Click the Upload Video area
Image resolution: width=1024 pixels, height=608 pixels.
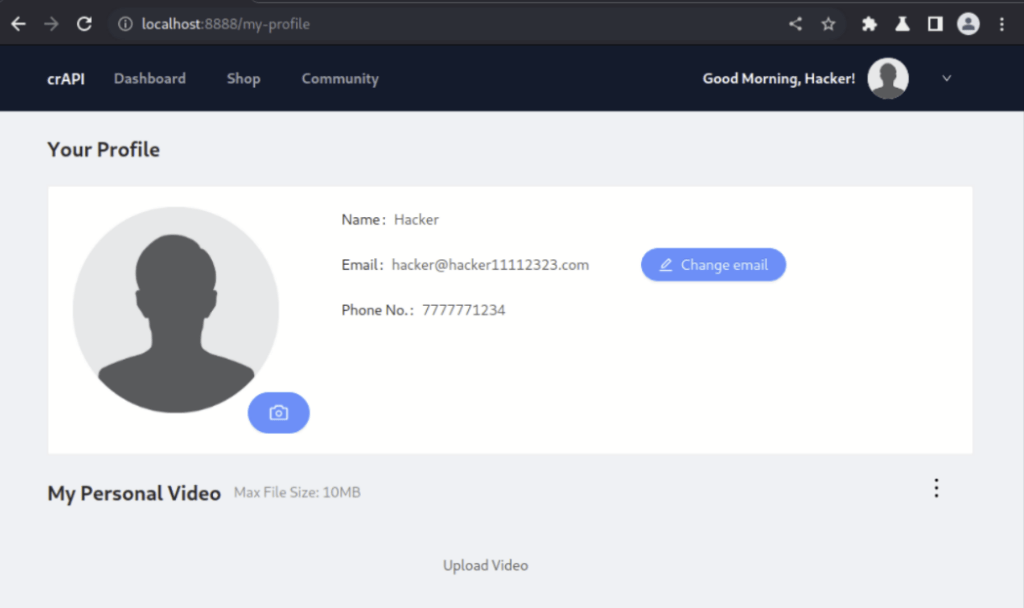485,565
